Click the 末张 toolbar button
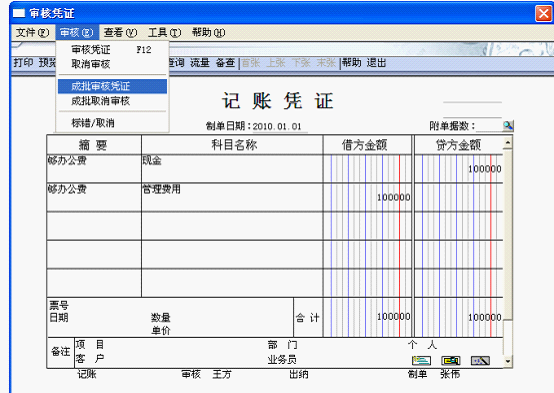The width and height of the screenshot is (554, 393). coord(326,63)
